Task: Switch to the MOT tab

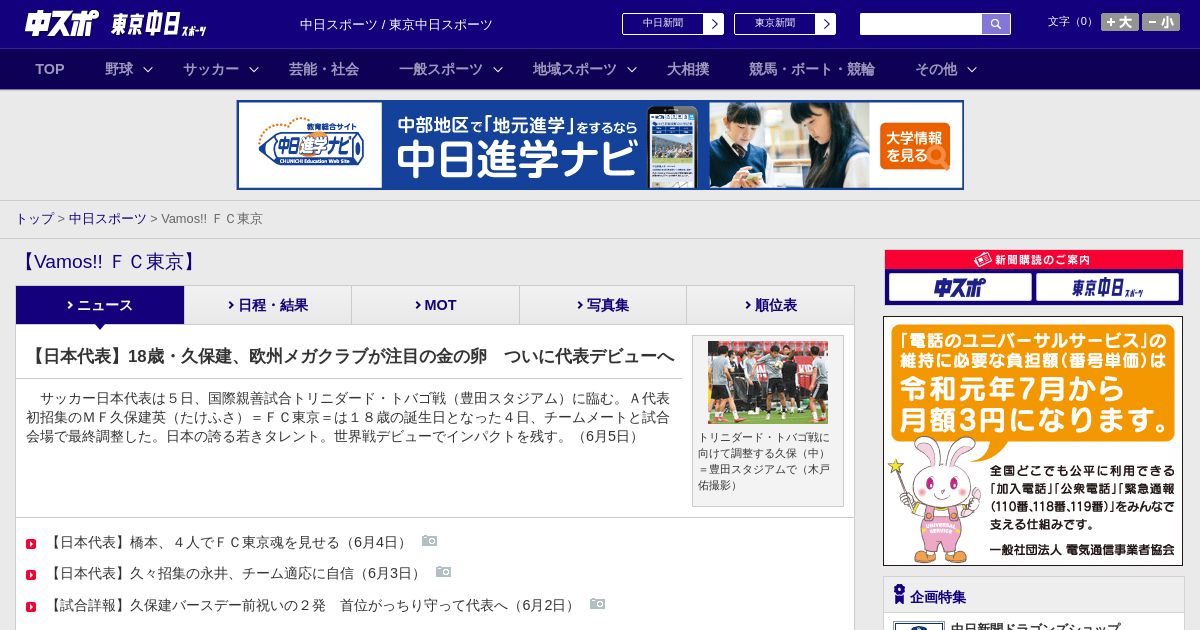Action: coord(435,305)
